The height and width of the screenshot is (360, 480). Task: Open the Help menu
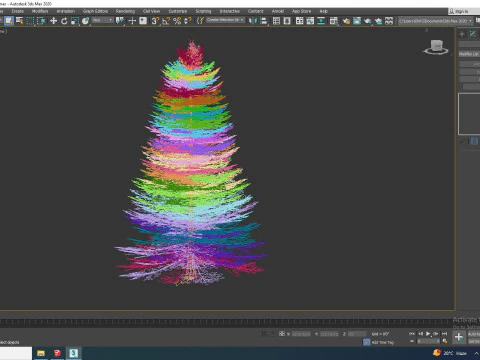pos(323,11)
